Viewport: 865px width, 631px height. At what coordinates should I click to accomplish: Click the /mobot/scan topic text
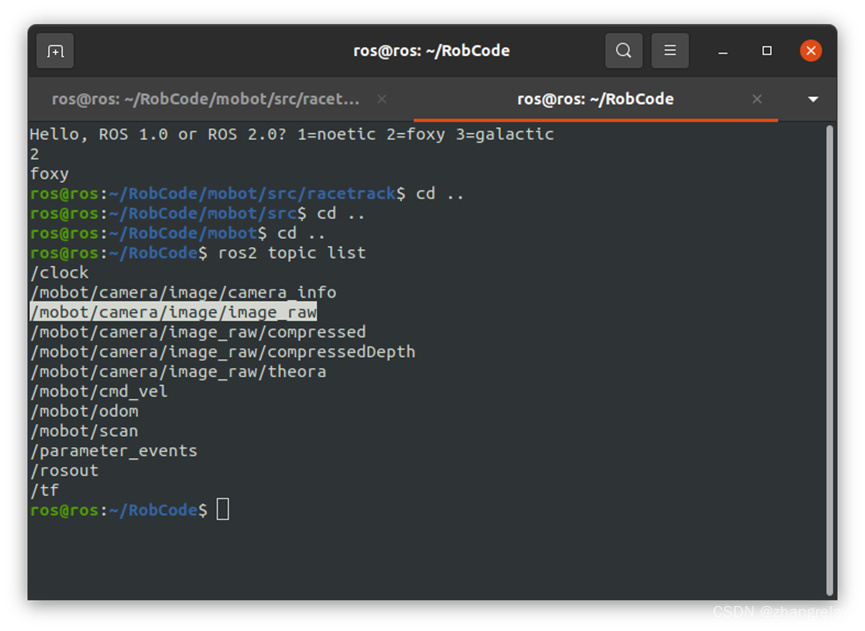coord(84,430)
